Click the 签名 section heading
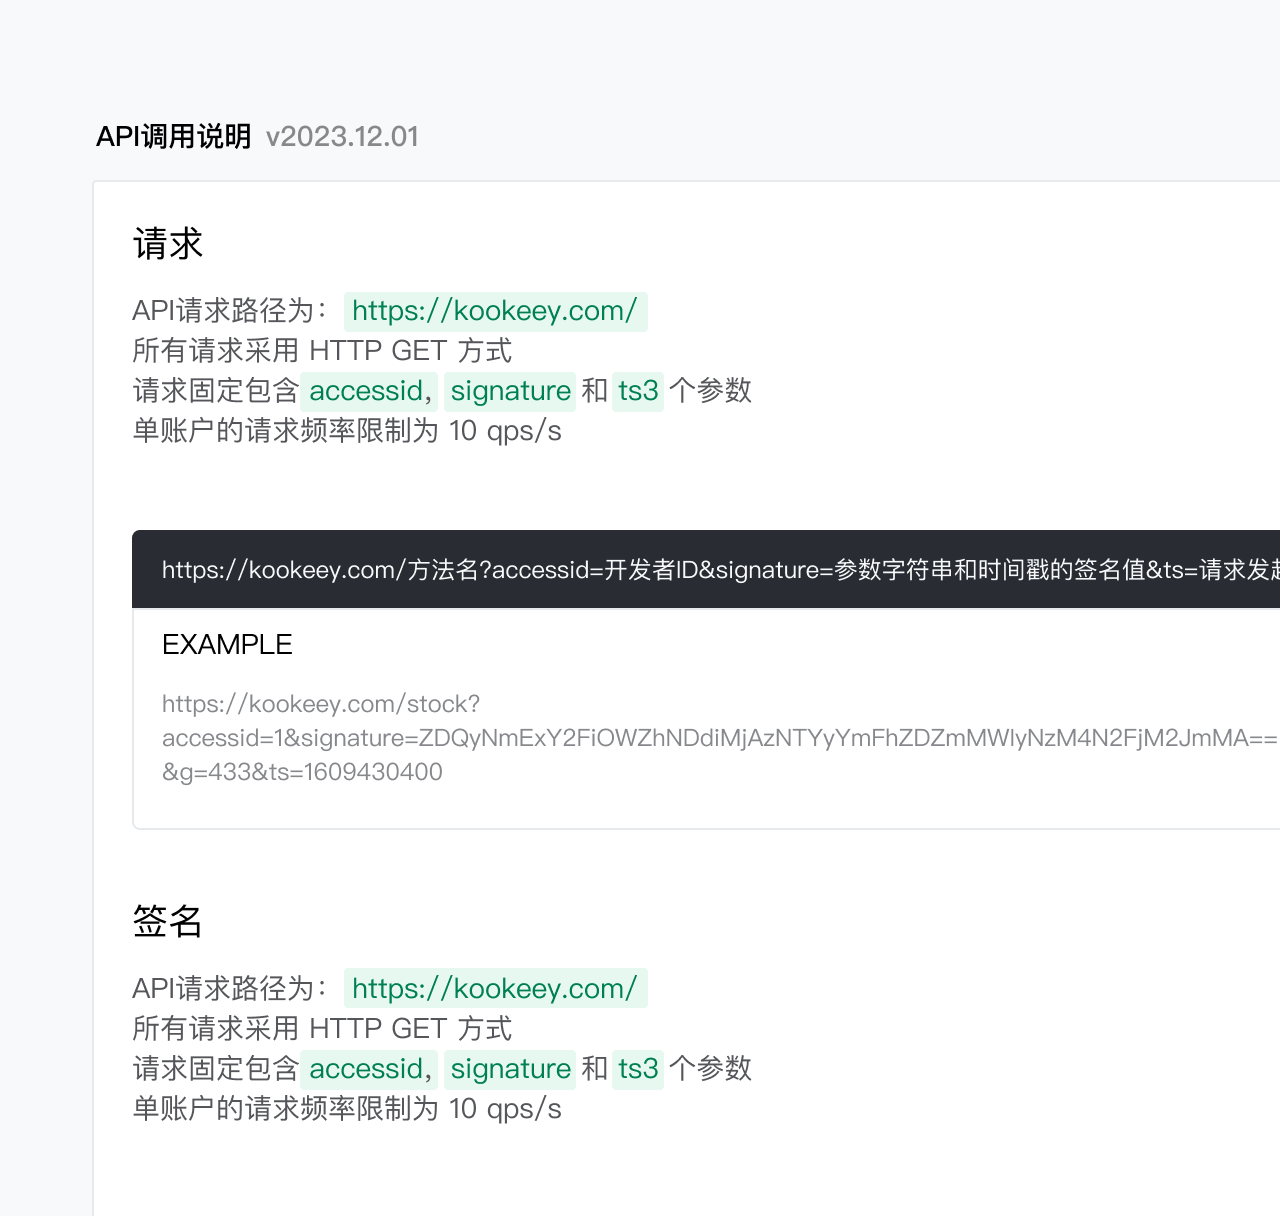 pos(168,922)
